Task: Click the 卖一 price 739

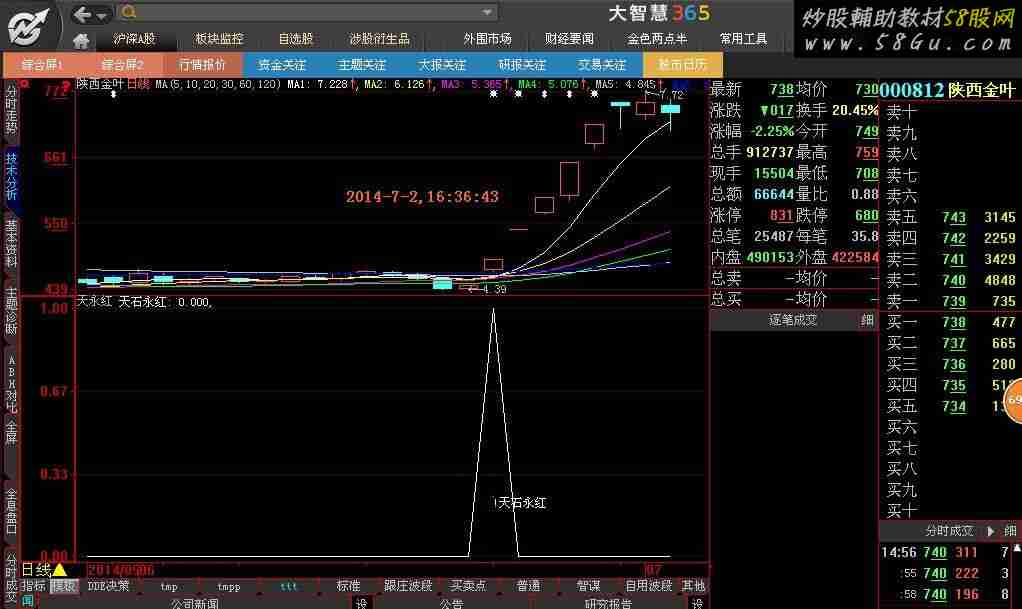Action: (954, 301)
